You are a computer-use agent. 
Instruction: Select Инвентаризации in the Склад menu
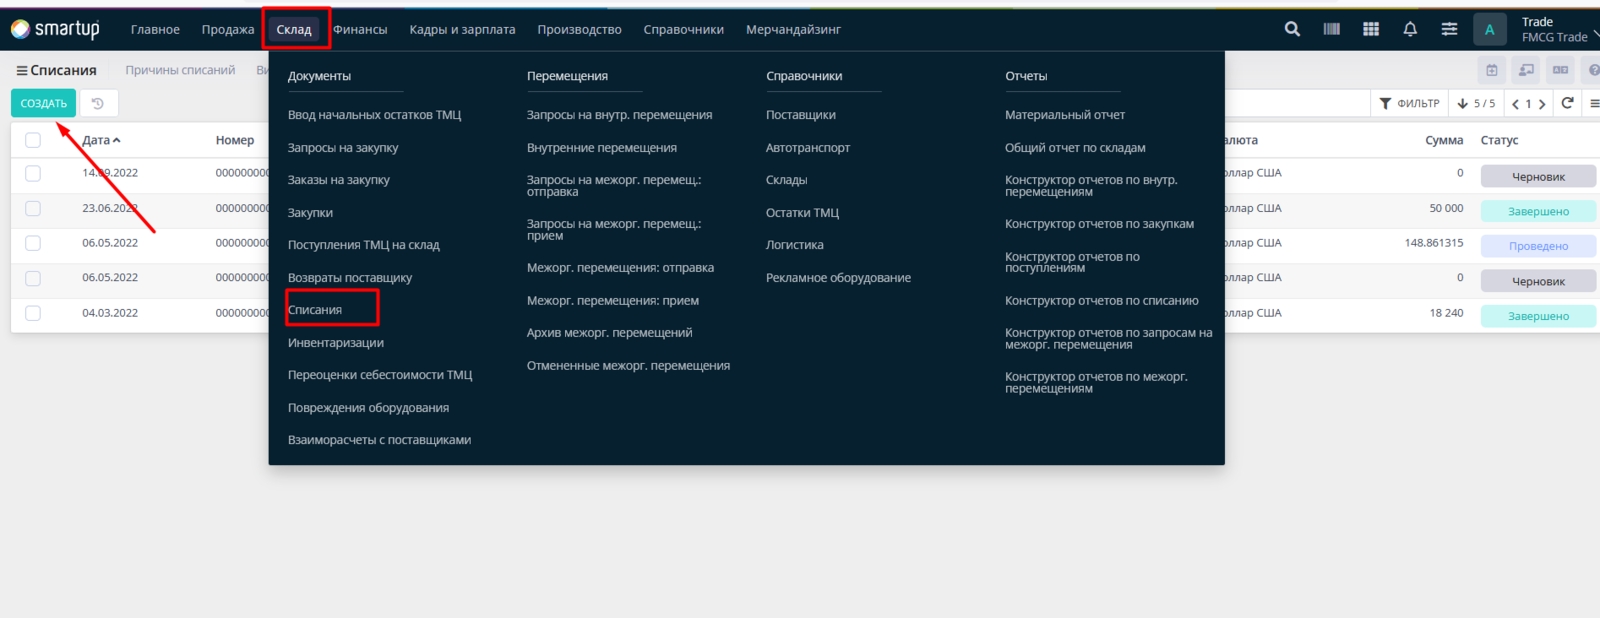[x=336, y=343]
